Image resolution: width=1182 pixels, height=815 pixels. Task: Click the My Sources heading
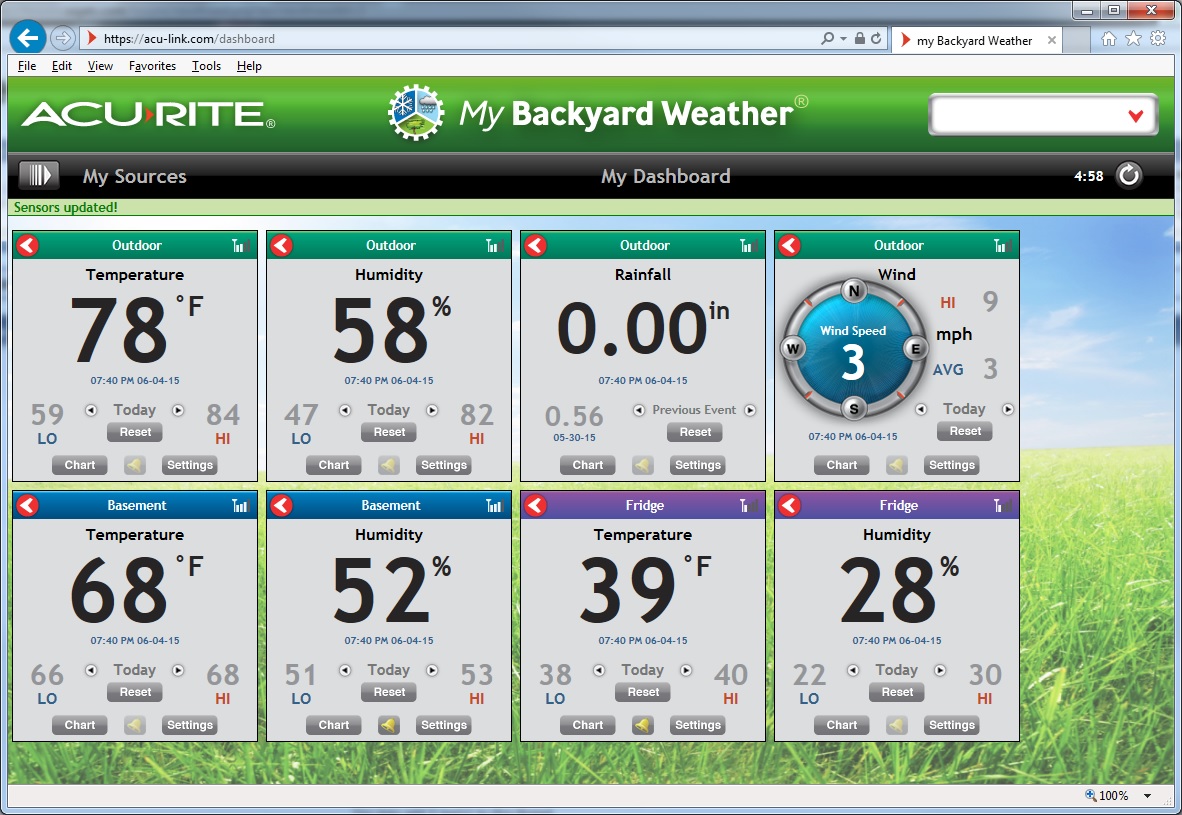pos(134,176)
